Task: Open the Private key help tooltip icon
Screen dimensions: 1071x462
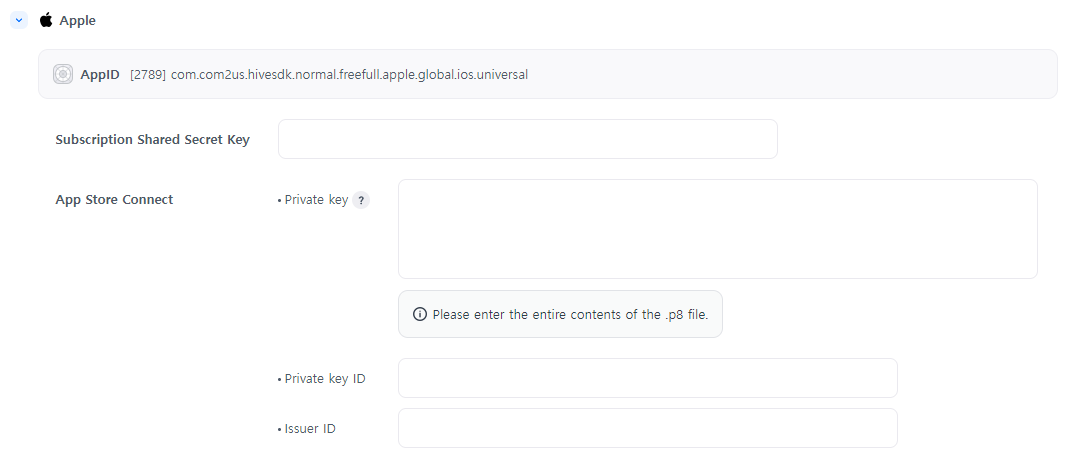Action: tap(361, 200)
